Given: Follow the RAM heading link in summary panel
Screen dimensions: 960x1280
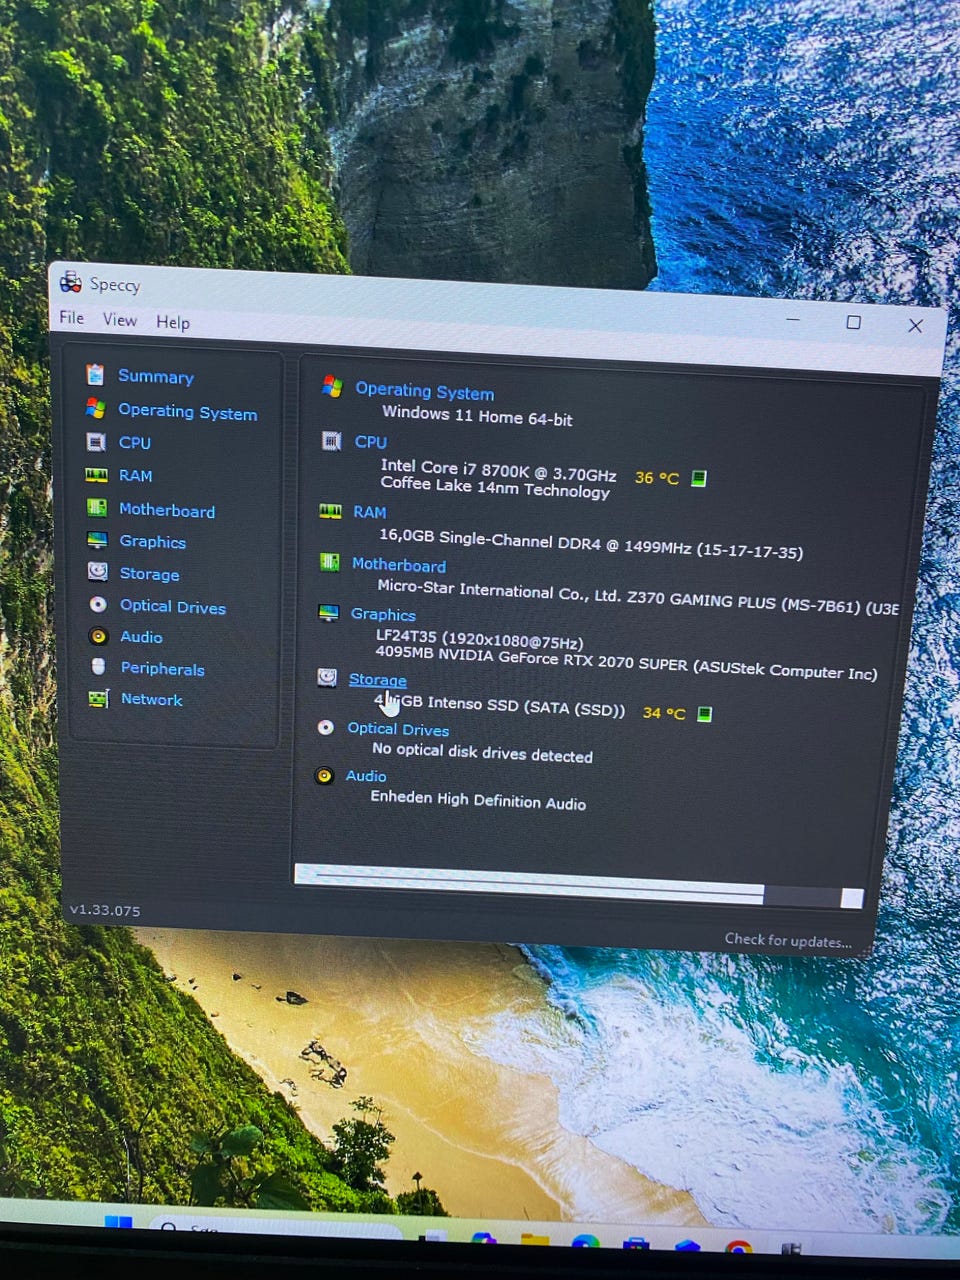Looking at the screenshot, I should pos(369,512).
